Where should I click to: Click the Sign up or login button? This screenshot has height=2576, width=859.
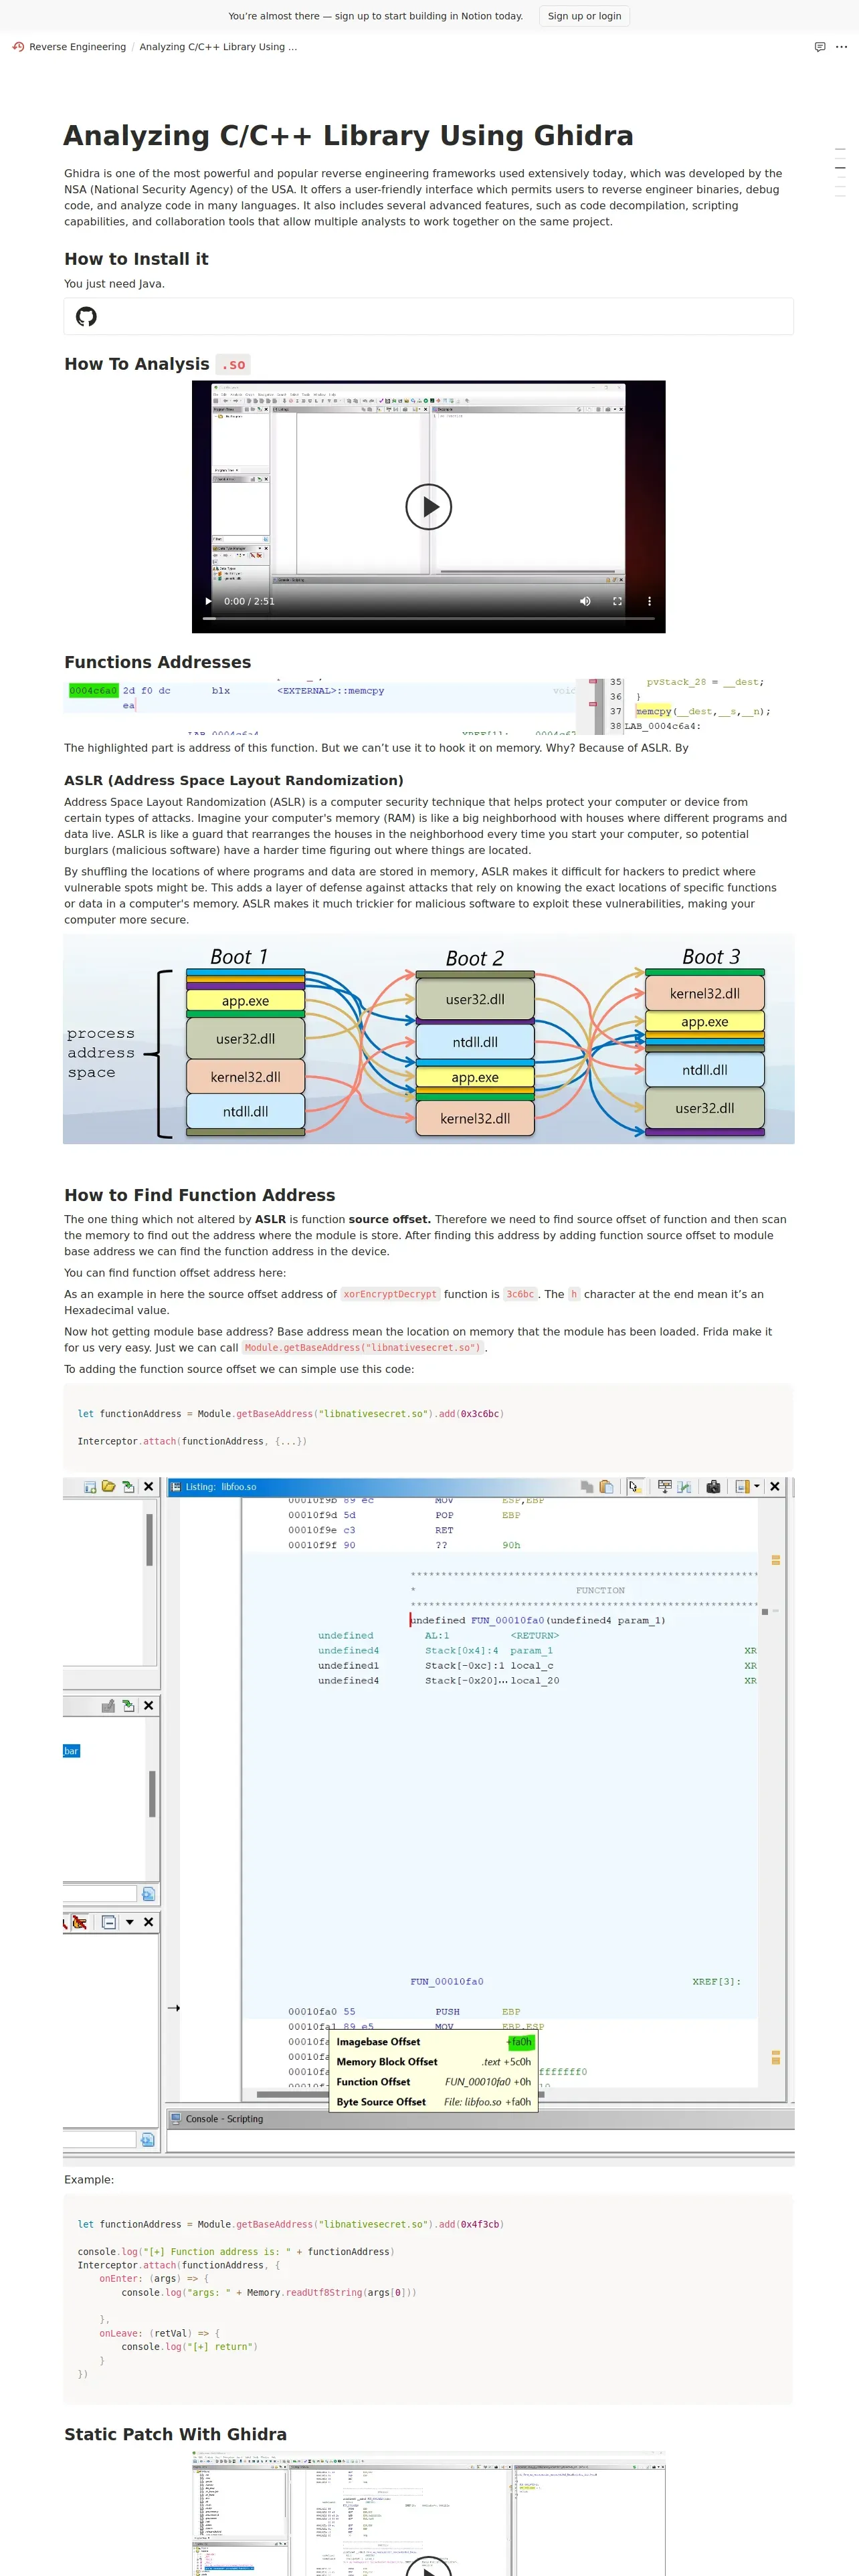point(584,16)
